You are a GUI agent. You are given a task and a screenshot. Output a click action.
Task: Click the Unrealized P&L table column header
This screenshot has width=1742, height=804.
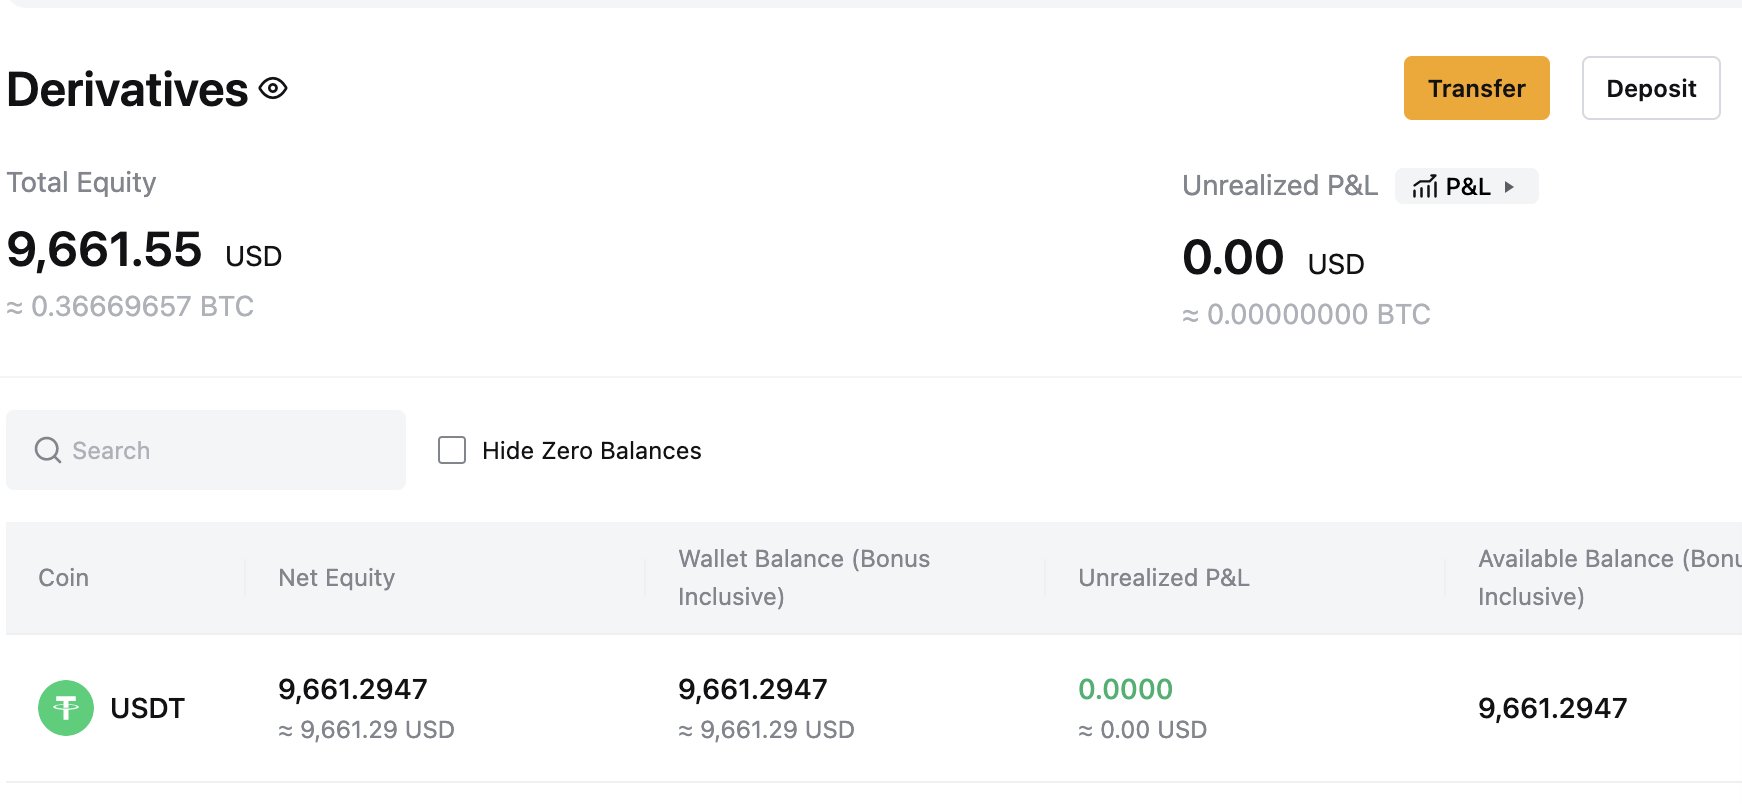[x=1163, y=578]
